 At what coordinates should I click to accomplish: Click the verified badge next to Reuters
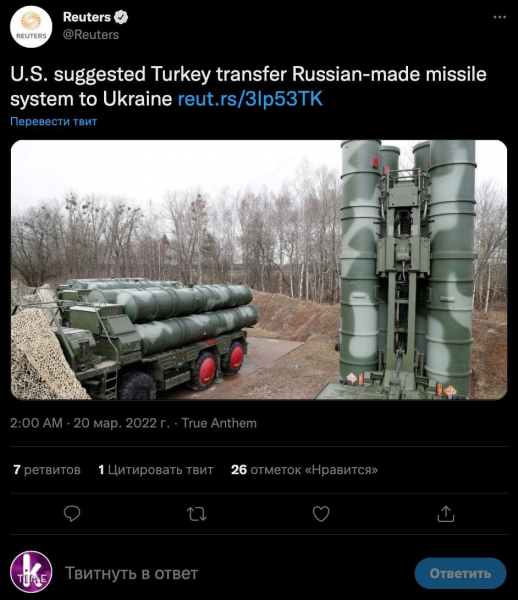(121, 17)
